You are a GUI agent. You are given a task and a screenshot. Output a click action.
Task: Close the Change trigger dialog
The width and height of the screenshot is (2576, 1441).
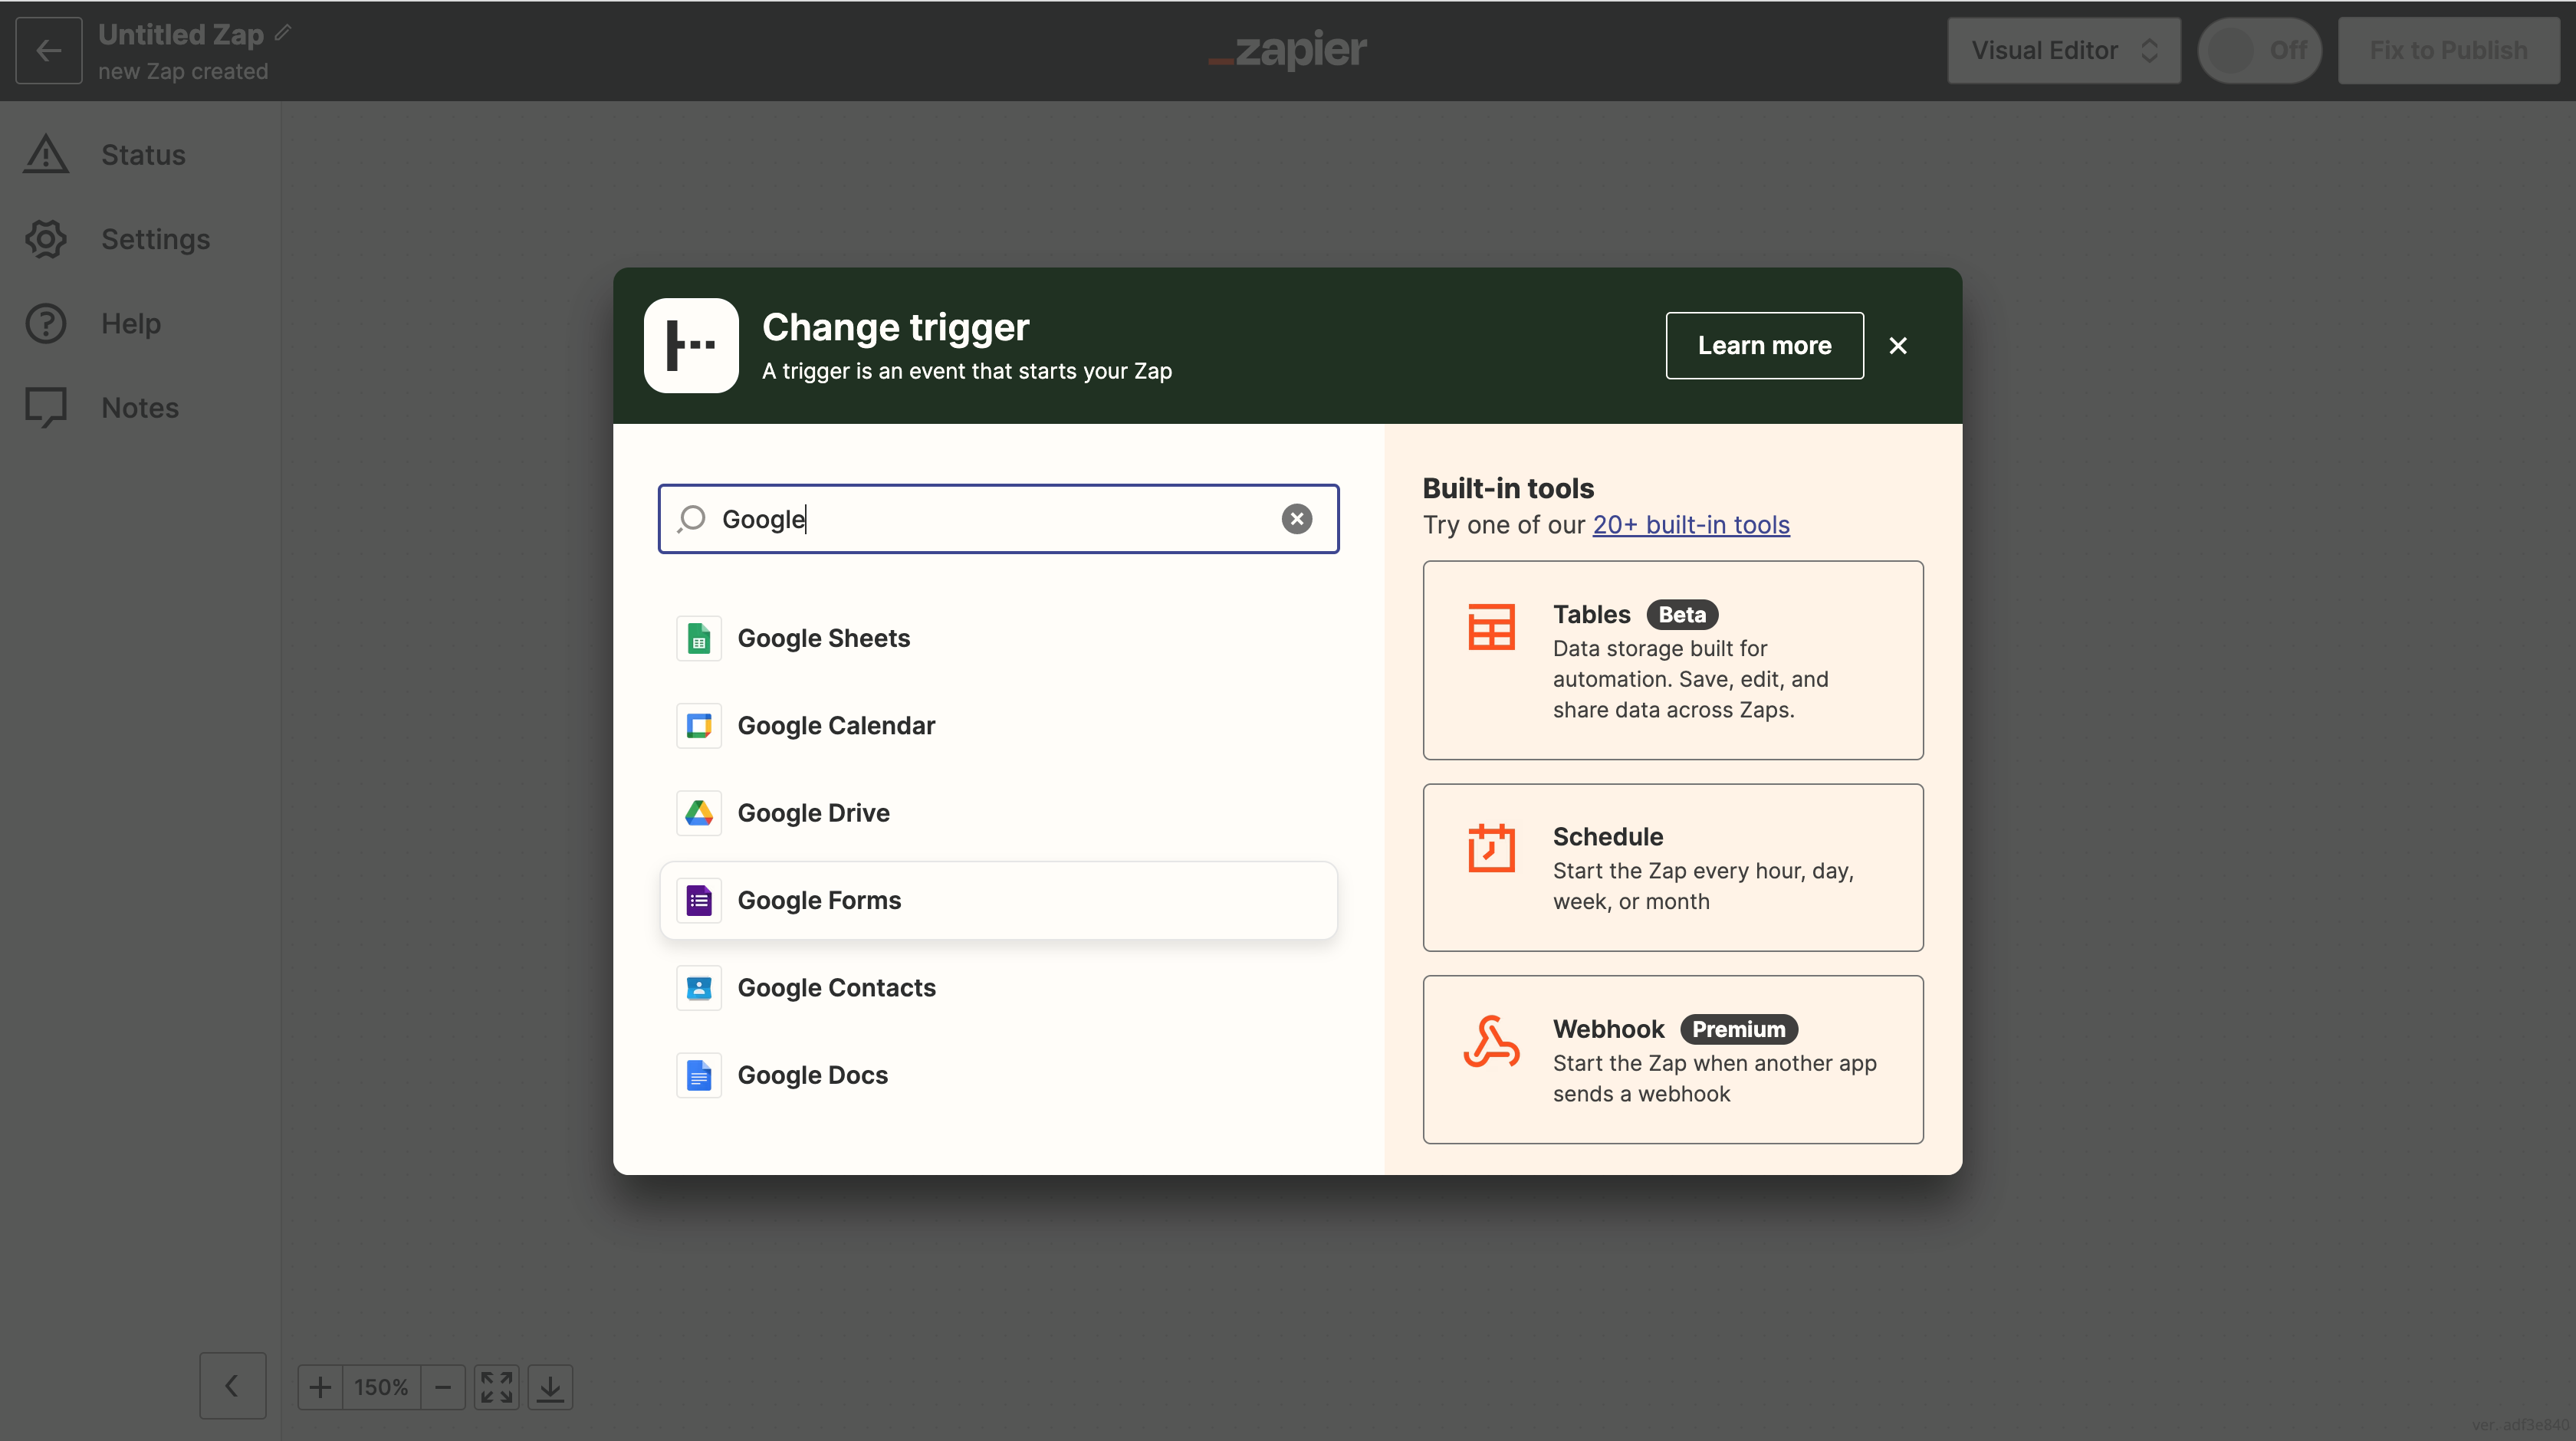point(1898,345)
